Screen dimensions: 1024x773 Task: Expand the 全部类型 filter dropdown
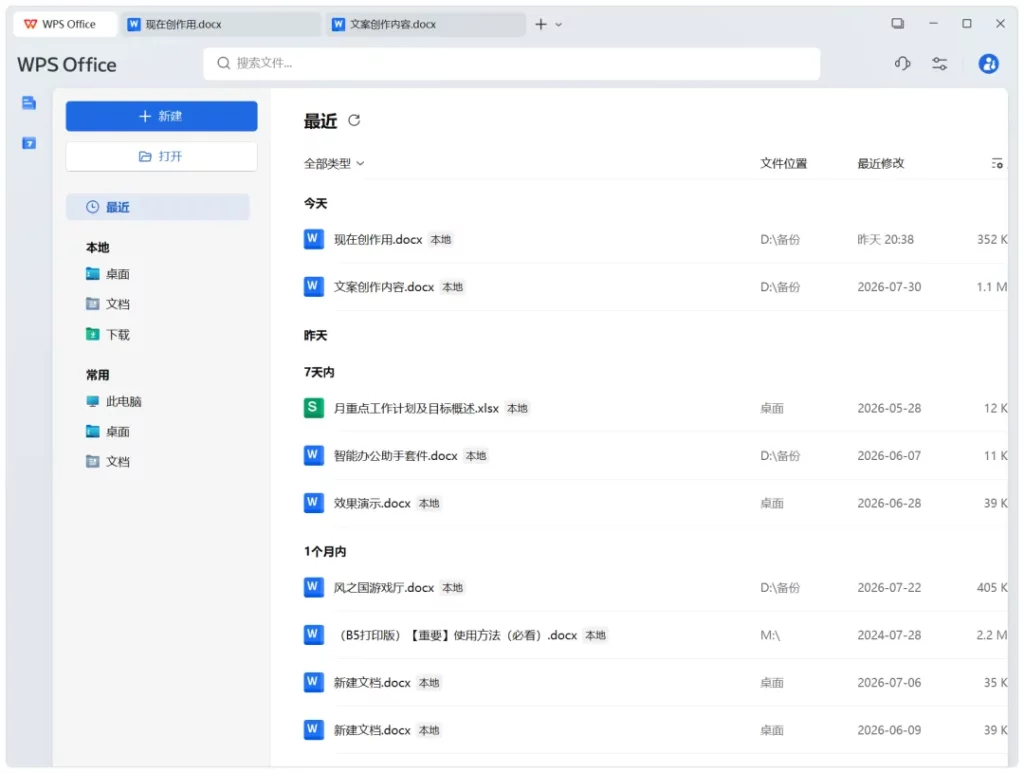pyautogui.click(x=334, y=163)
